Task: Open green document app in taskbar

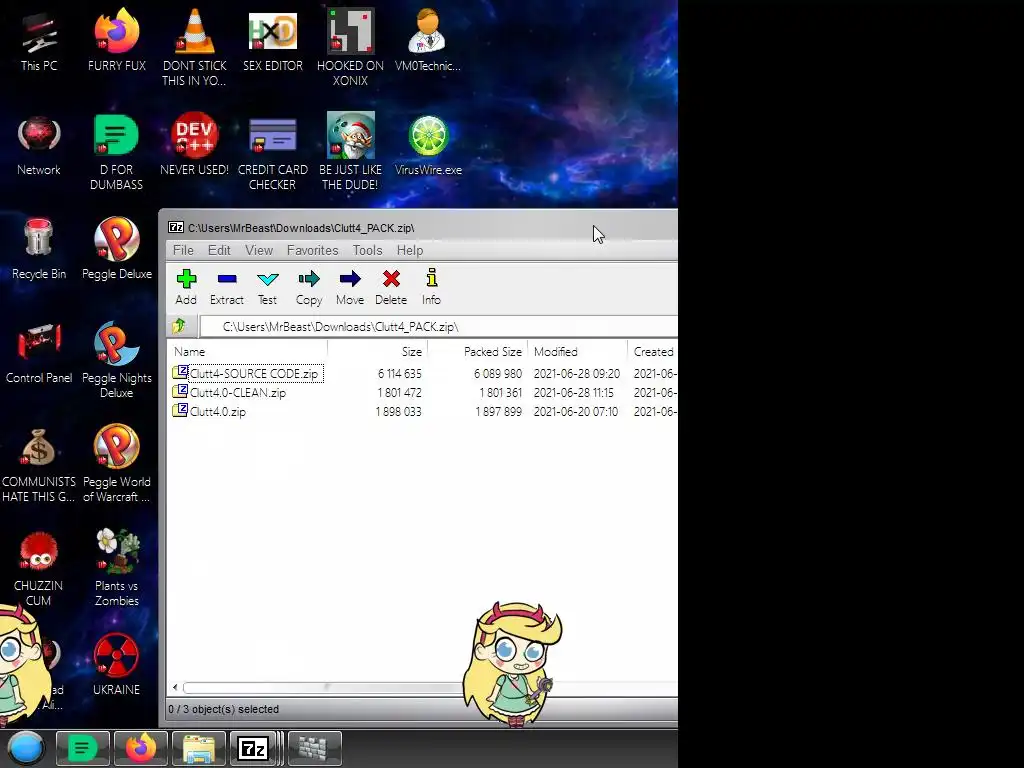Action: pyautogui.click(x=82, y=748)
